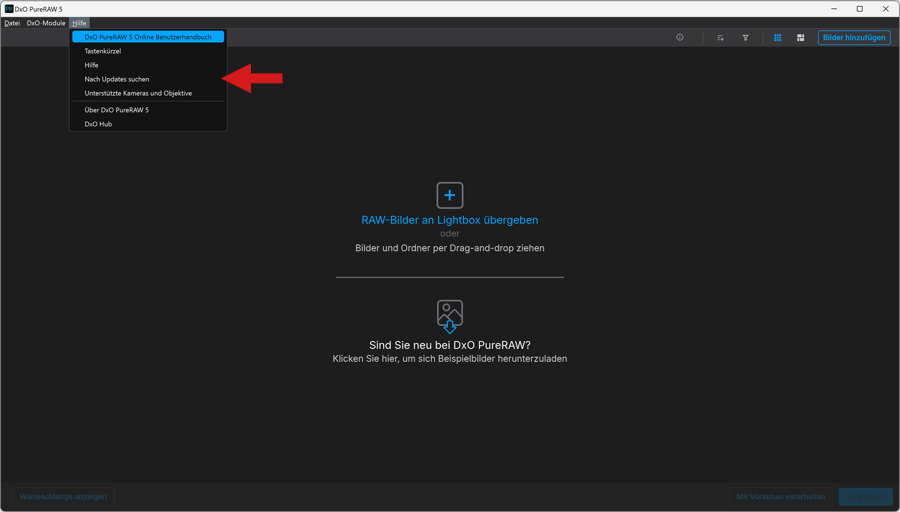
Task: Close the DxO PureRAW 5 window
Action: coord(886,9)
